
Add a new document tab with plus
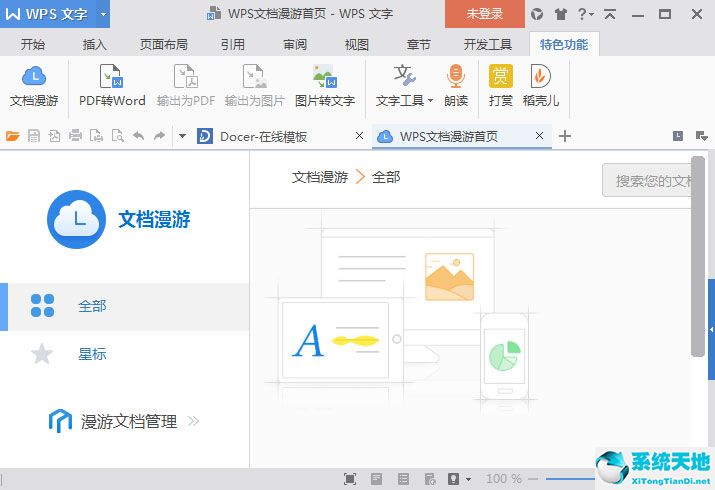[x=565, y=136]
